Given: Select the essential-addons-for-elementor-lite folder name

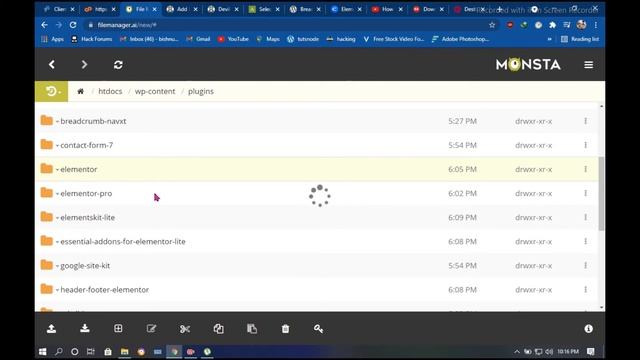Looking at the screenshot, I should point(123,241).
